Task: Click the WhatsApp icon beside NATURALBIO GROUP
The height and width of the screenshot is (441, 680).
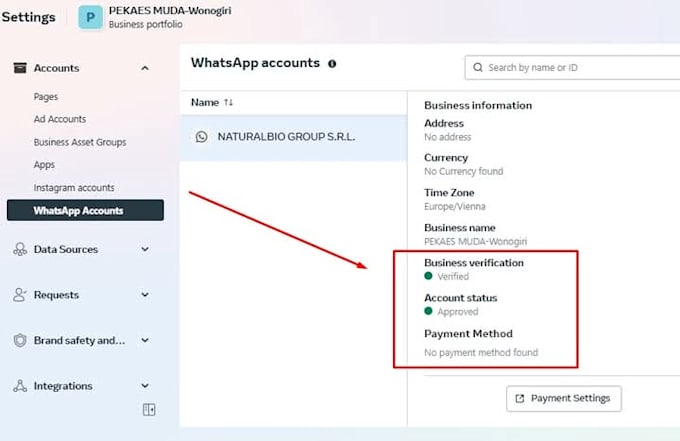Action: (x=201, y=136)
